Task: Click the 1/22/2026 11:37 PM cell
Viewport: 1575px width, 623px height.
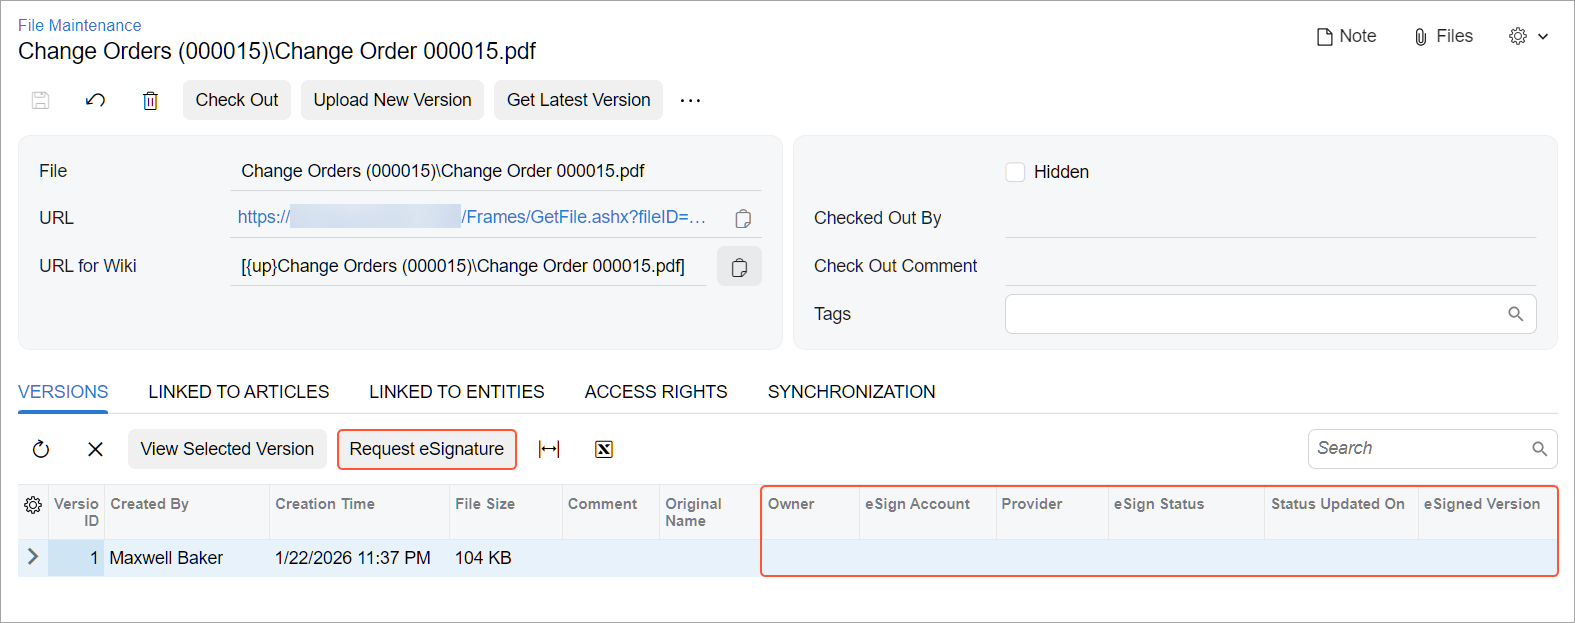Action: click(x=360, y=558)
